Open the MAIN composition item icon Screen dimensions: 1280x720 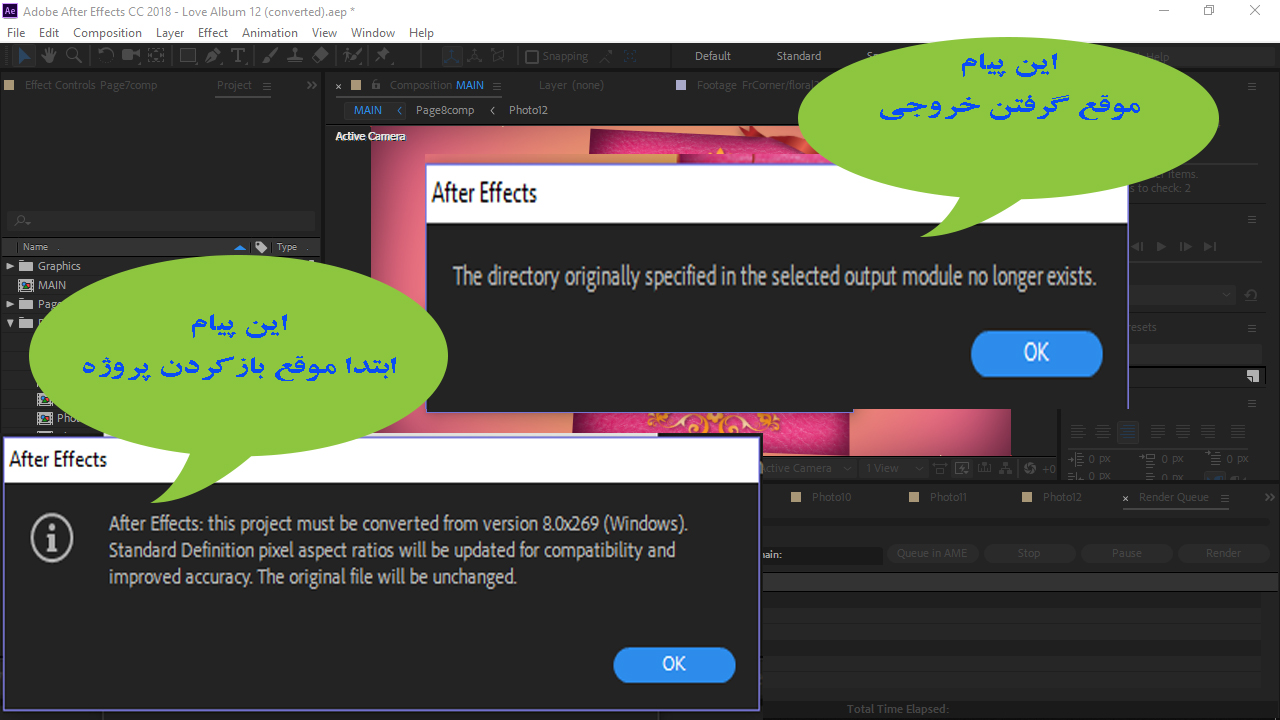pyautogui.click(x=24, y=285)
